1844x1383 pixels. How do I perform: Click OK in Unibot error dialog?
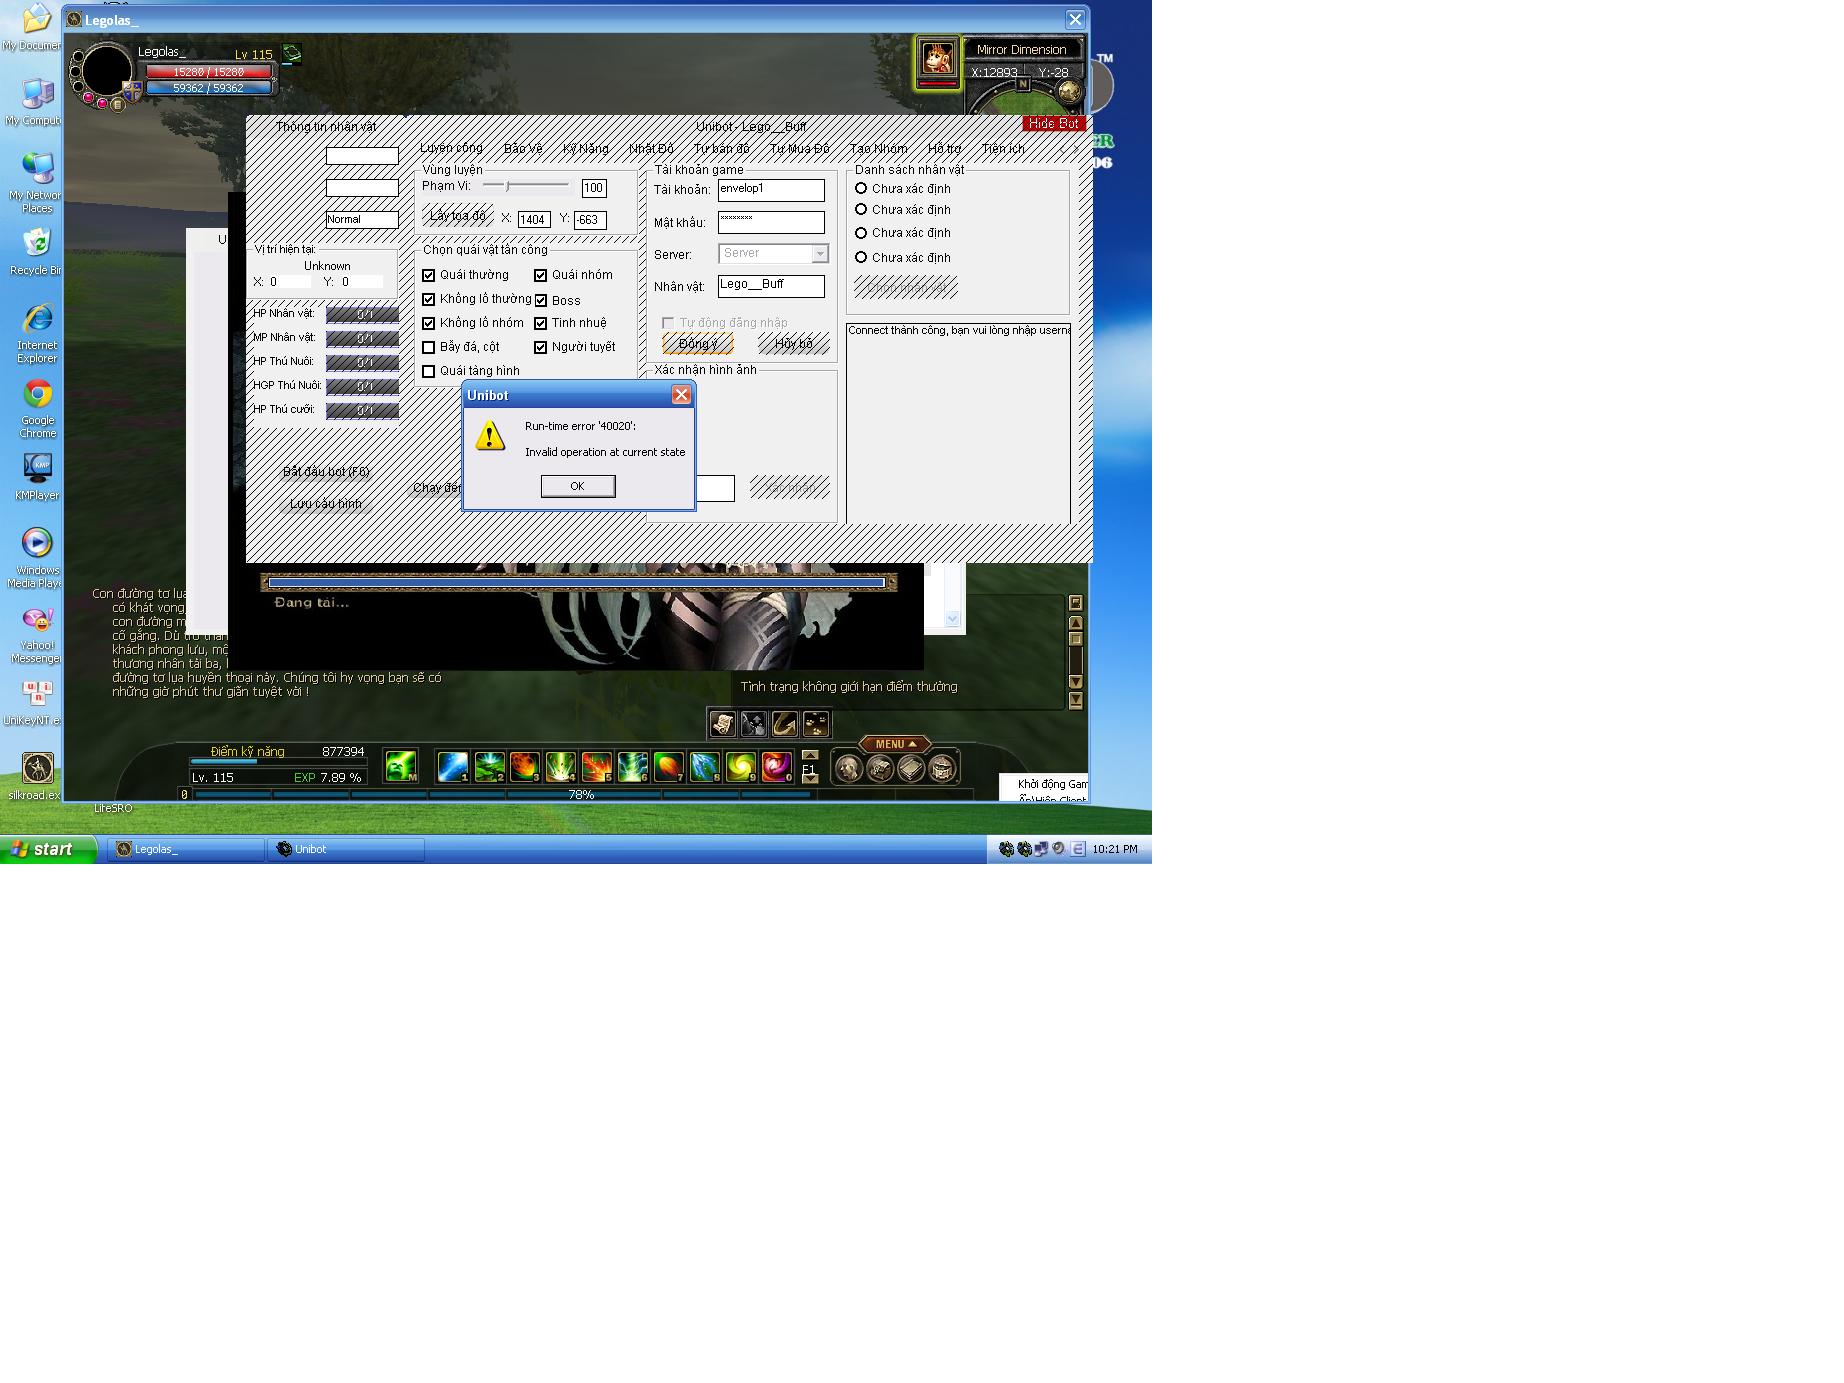click(578, 486)
